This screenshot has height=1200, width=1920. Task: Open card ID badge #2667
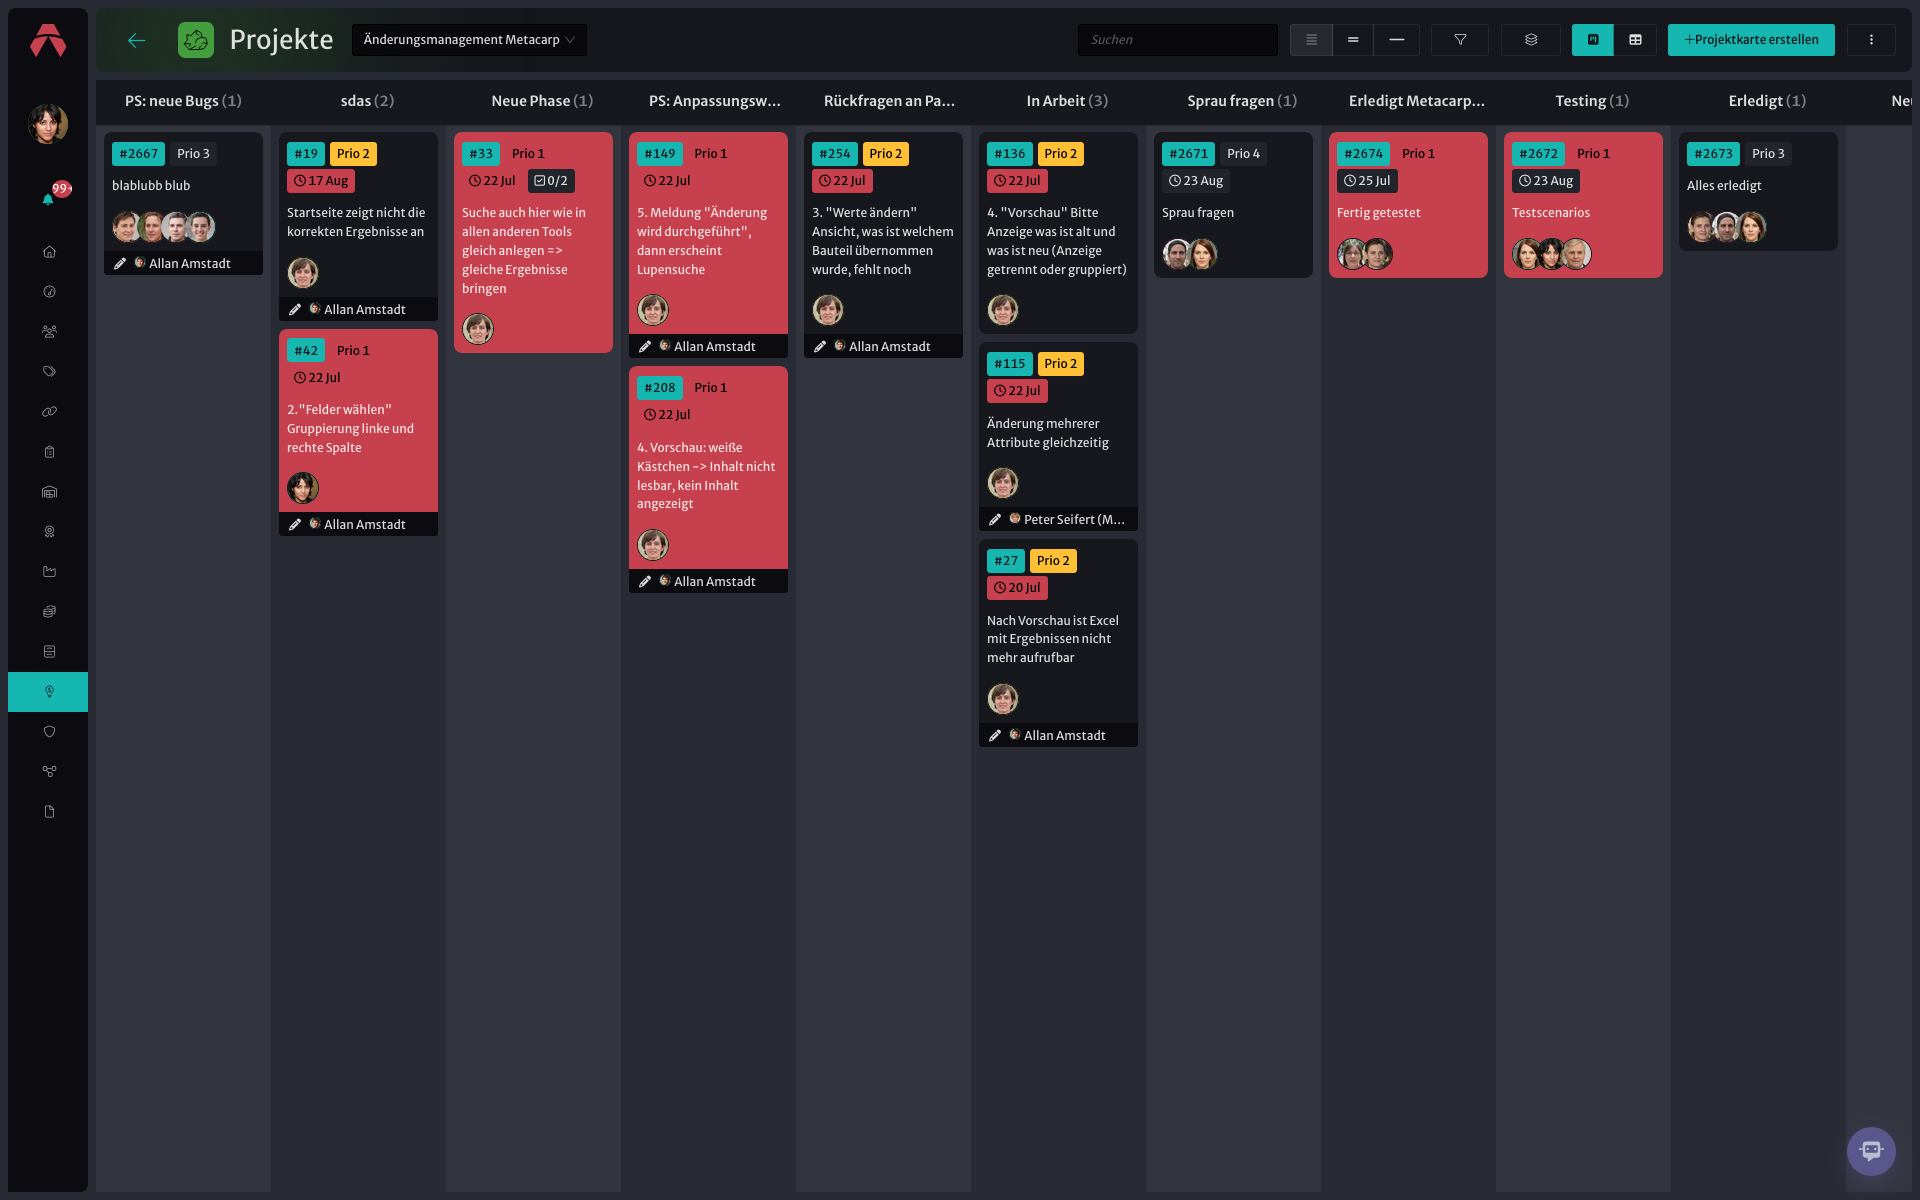coord(139,154)
